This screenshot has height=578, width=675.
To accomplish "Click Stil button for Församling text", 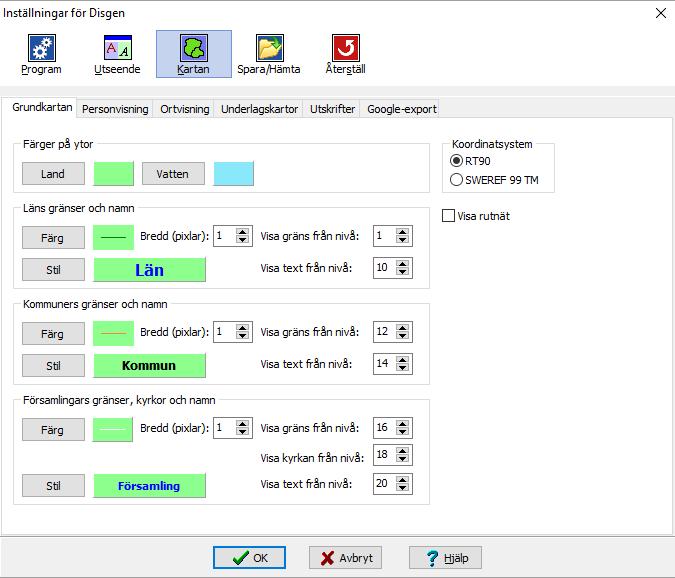I will point(53,486).
